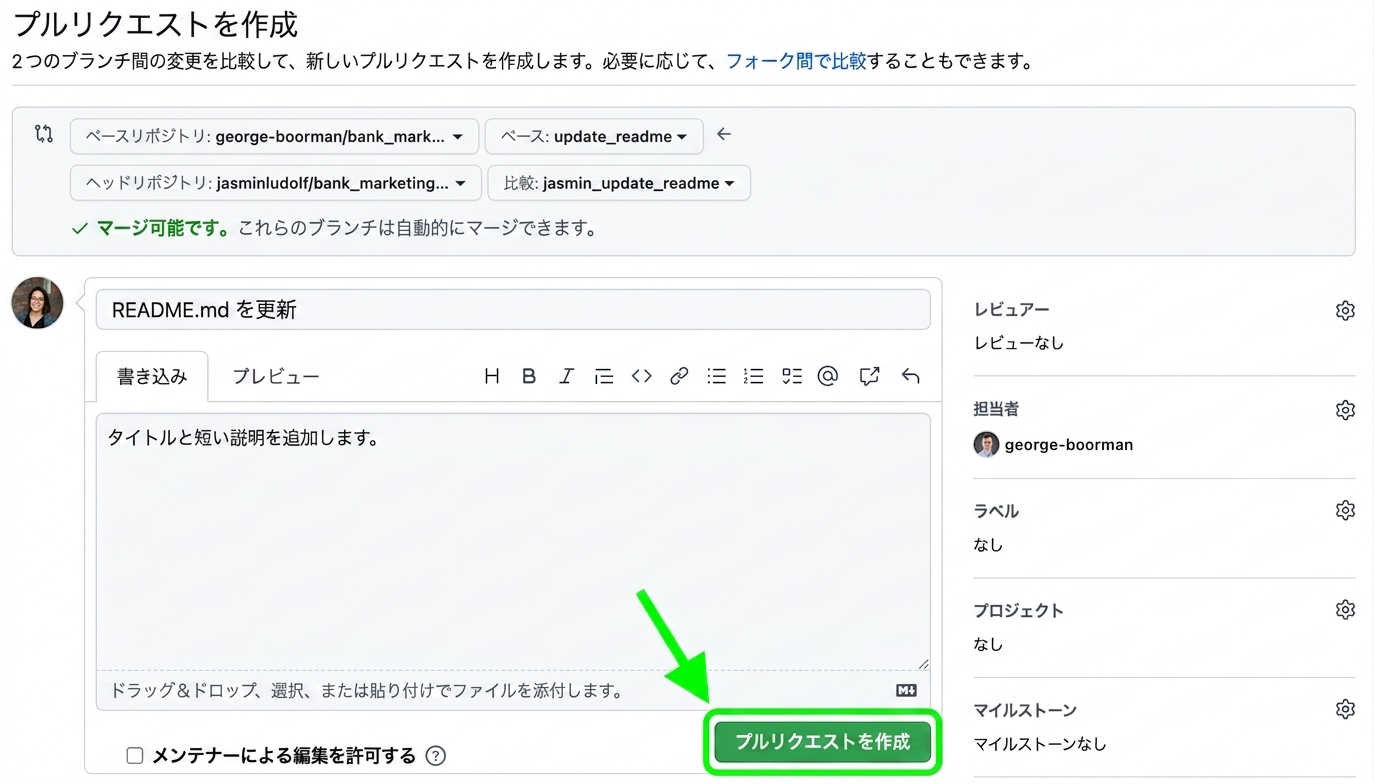Click the Markdown supported icon
This screenshot has width=1374, height=784.
(x=906, y=690)
